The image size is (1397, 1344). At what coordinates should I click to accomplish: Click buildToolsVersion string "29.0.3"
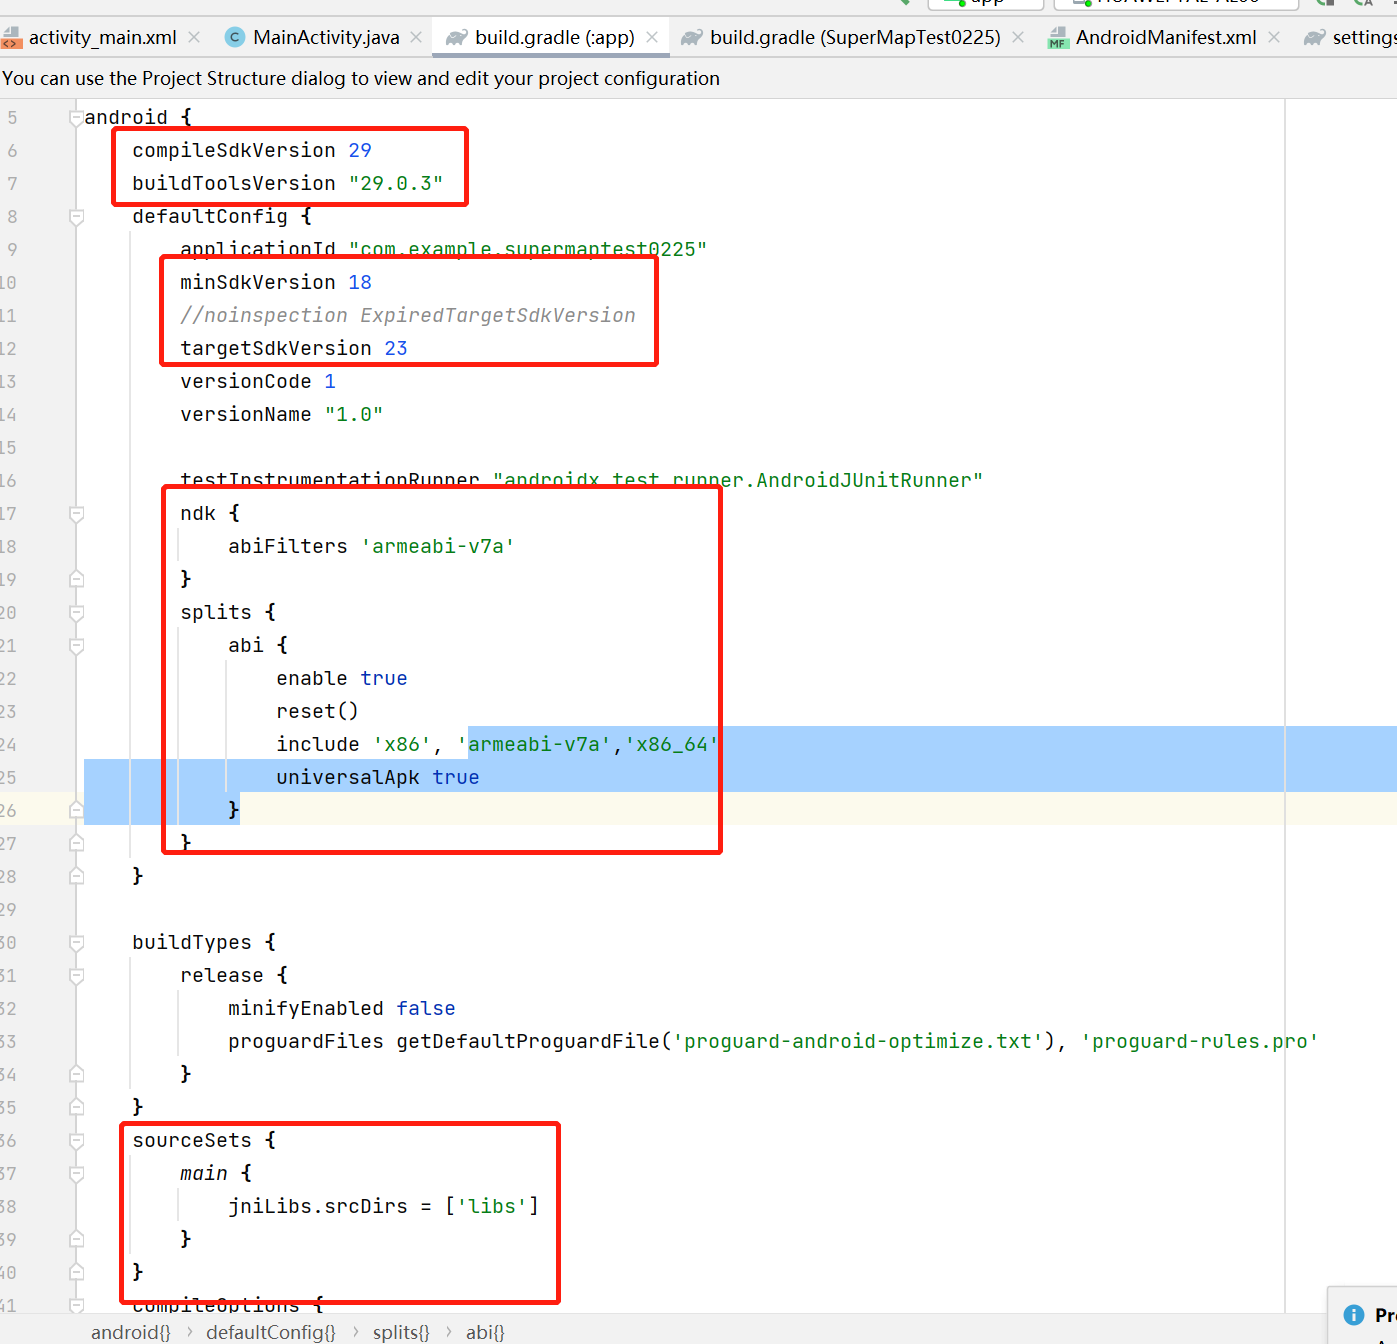point(396,183)
